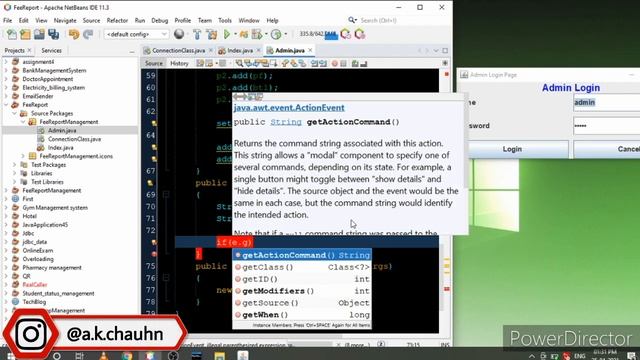Image resolution: width=640 pixels, height=360 pixels.
Task: Click the New File toolbar icon
Action: pyautogui.click(x=12, y=35)
